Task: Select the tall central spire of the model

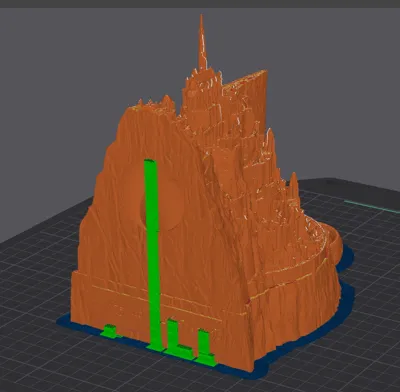Action: [202, 42]
